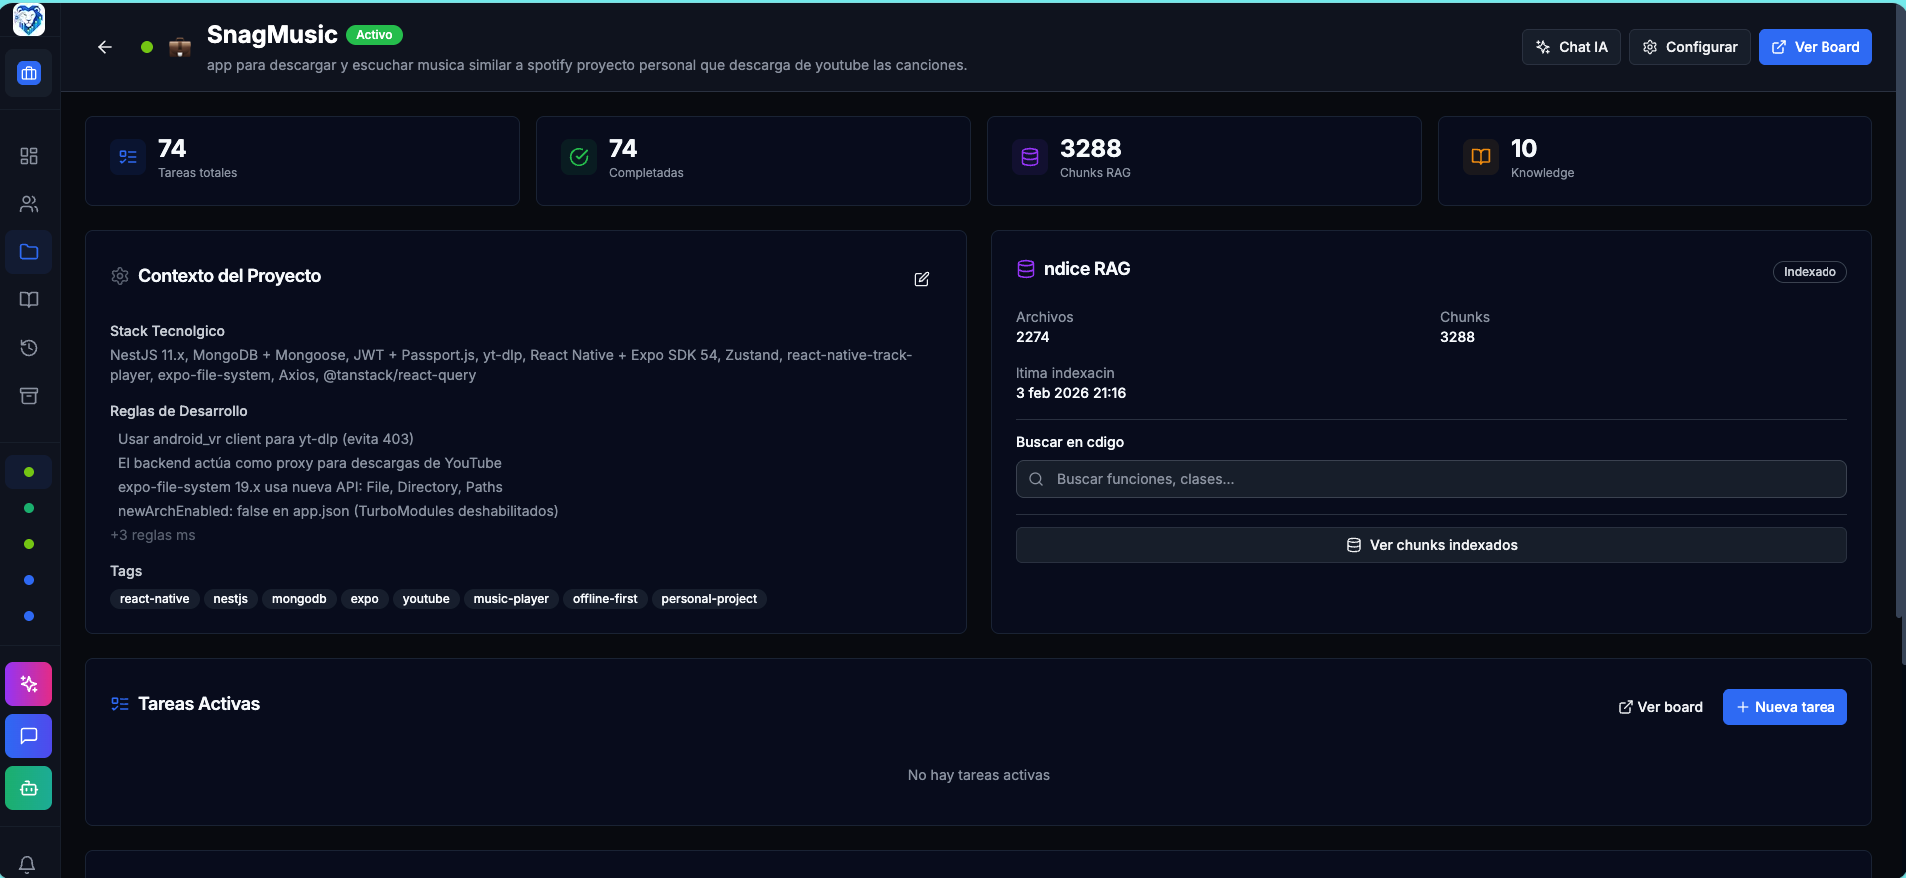Image resolution: width=1906 pixels, height=878 pixels.
Task: Open the archive box icon in sidebar
Action: 29,396
